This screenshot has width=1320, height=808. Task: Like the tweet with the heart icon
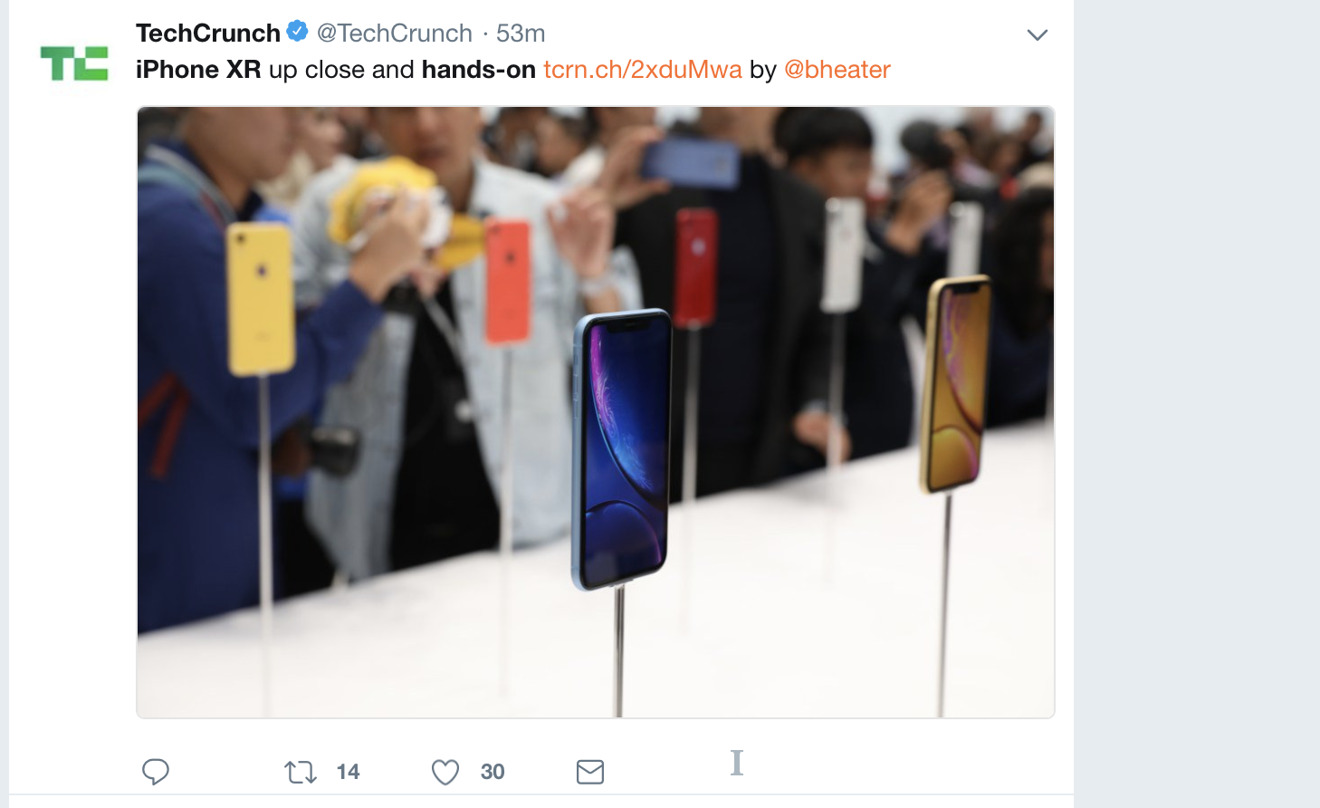tap(445, 772)
